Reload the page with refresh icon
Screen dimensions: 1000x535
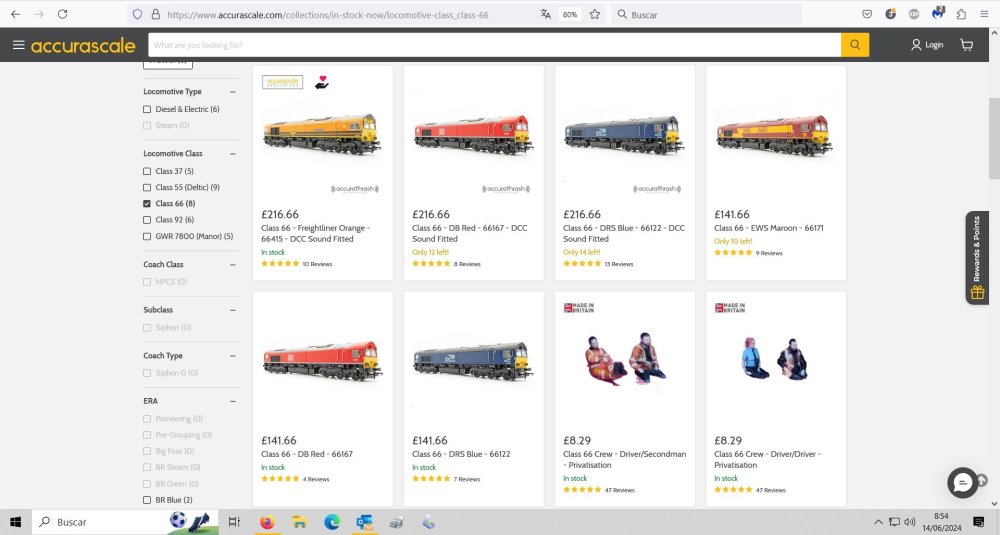click(62, 14)
